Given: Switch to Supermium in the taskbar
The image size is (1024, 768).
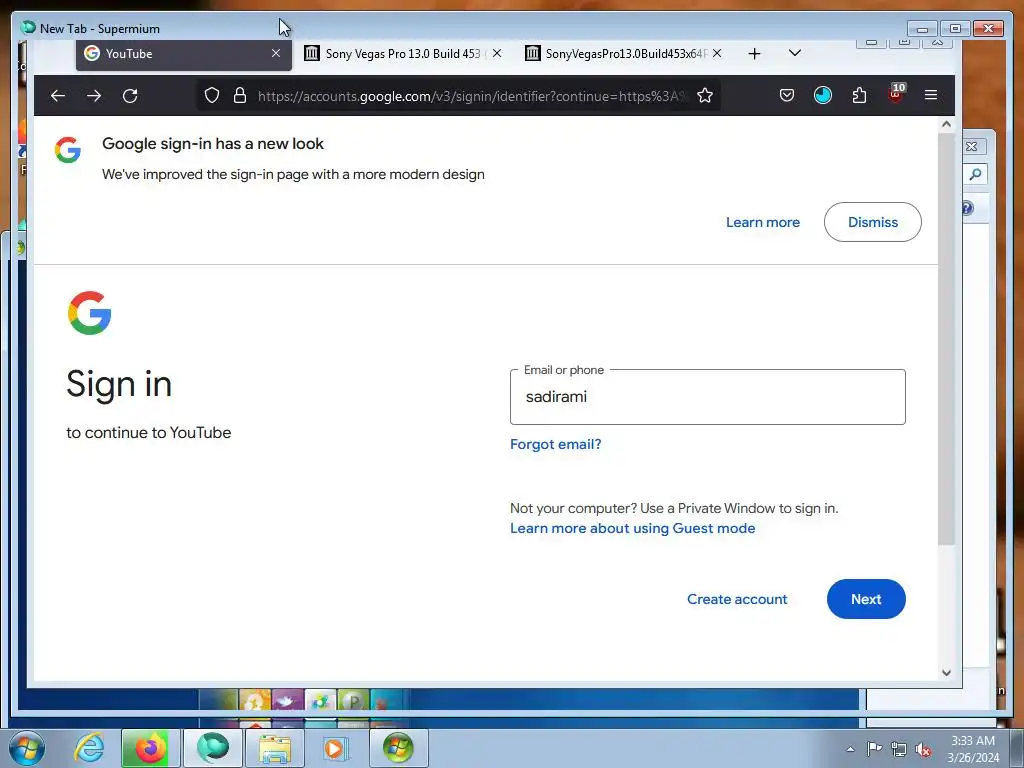Looking at the screenshot, I should coord(213,748).
